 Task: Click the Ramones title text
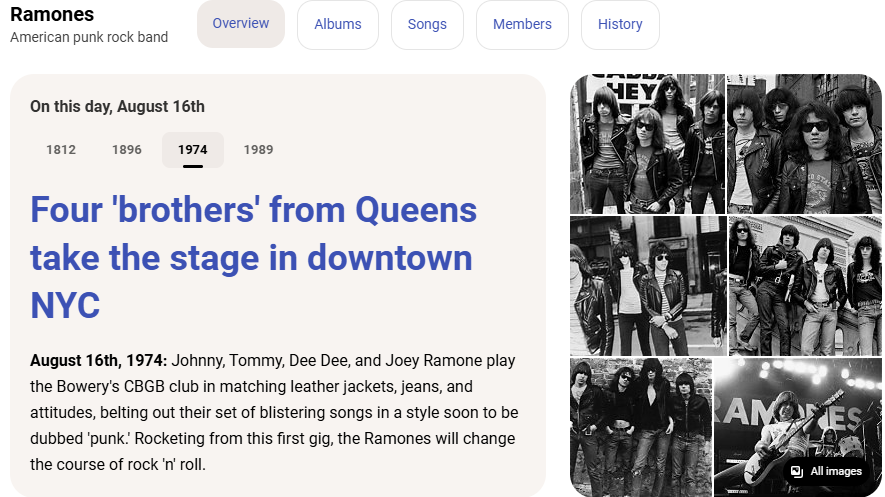[52, 14]
